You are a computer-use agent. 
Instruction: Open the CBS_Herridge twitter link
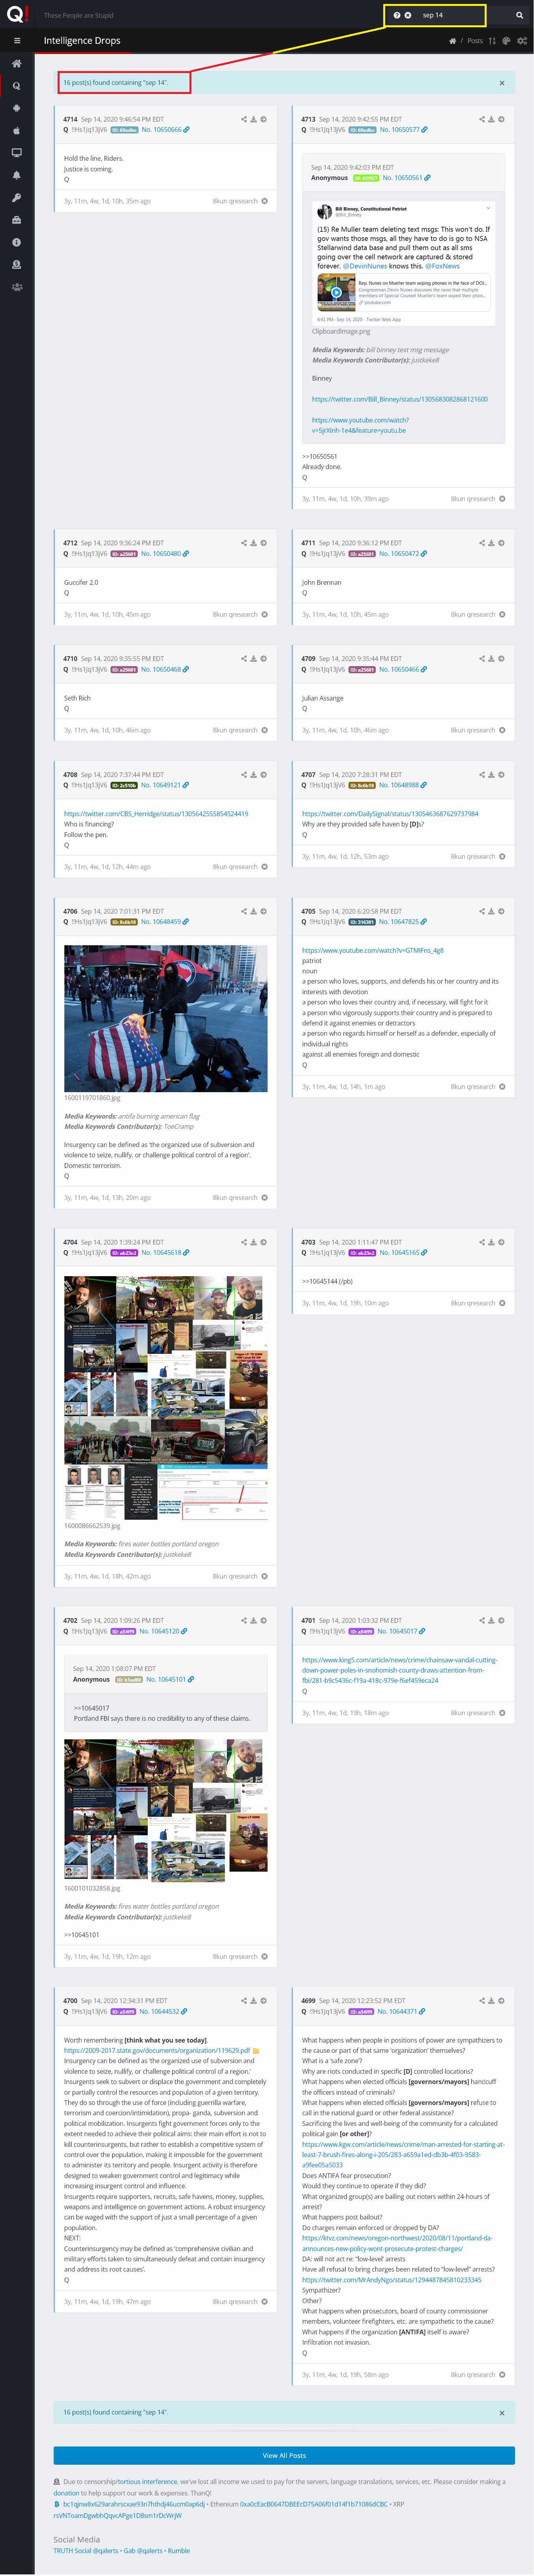point(156,814)
